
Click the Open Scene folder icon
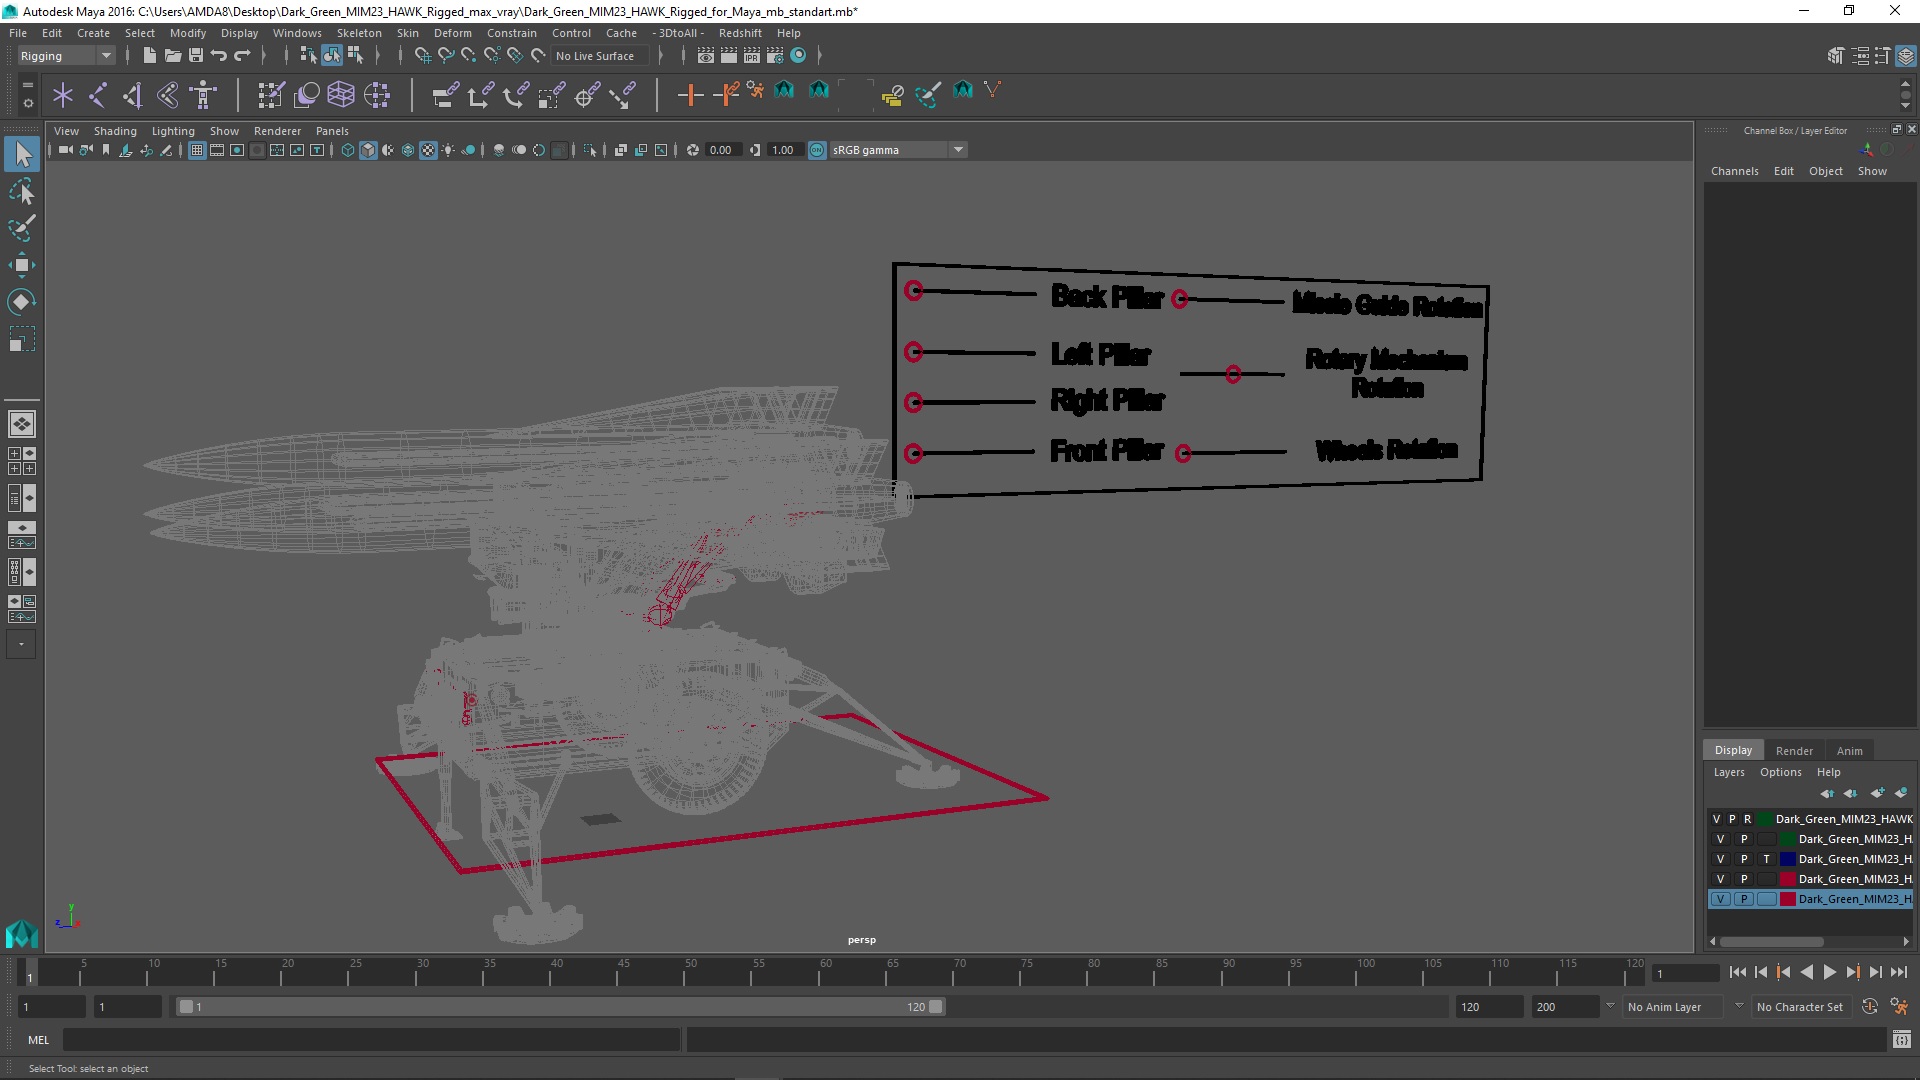click(172, 56)
